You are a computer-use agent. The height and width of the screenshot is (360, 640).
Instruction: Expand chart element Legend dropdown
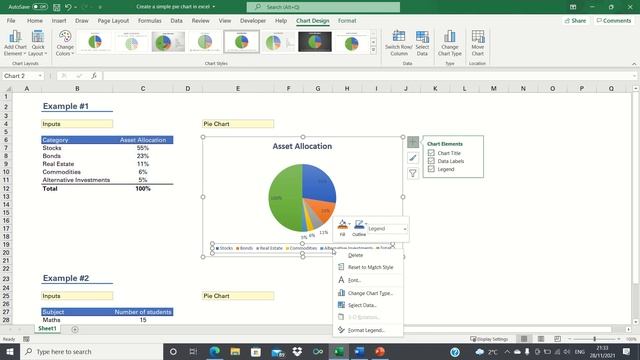click(x=404, y=229)
